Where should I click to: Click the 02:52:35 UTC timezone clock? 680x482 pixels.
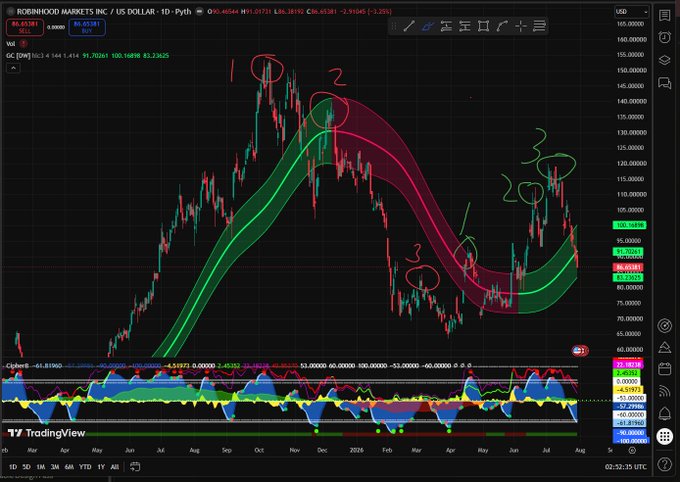[x=625, y=467]
